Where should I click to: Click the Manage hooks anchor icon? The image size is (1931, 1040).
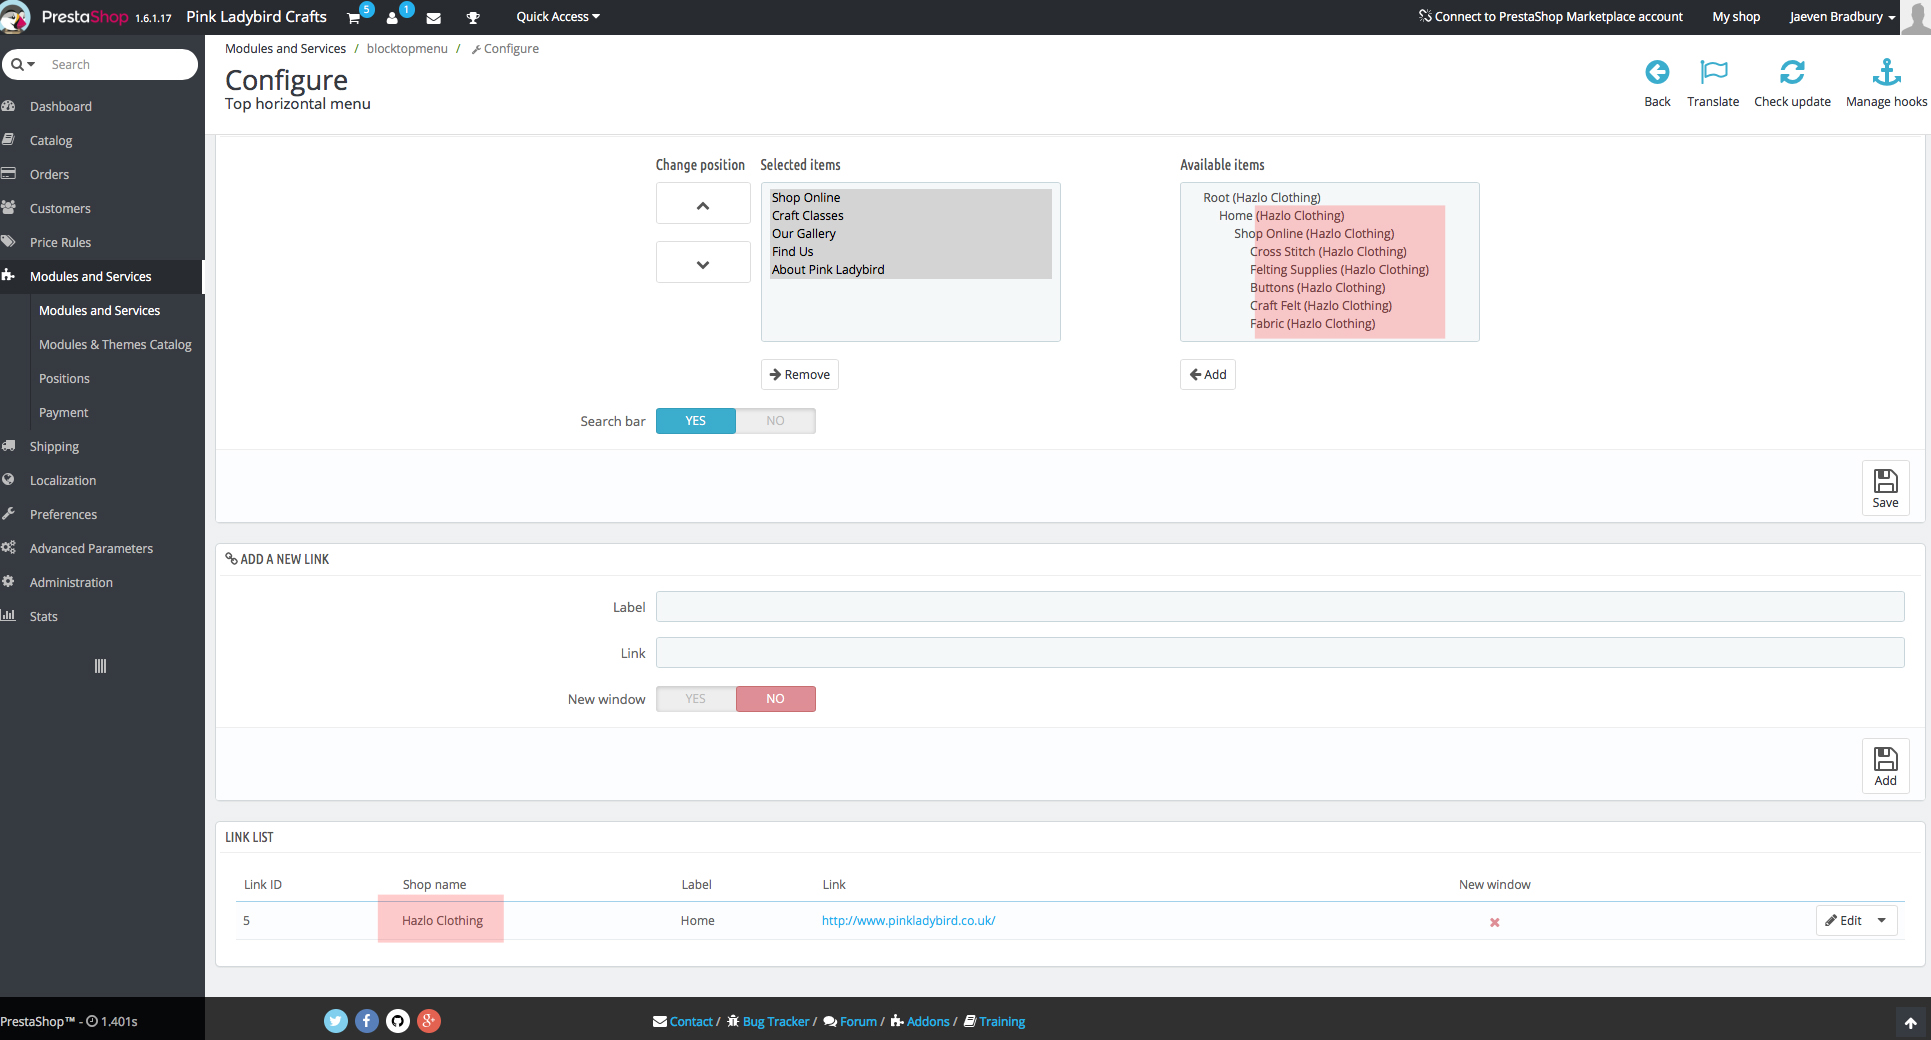click(1886, 72)
